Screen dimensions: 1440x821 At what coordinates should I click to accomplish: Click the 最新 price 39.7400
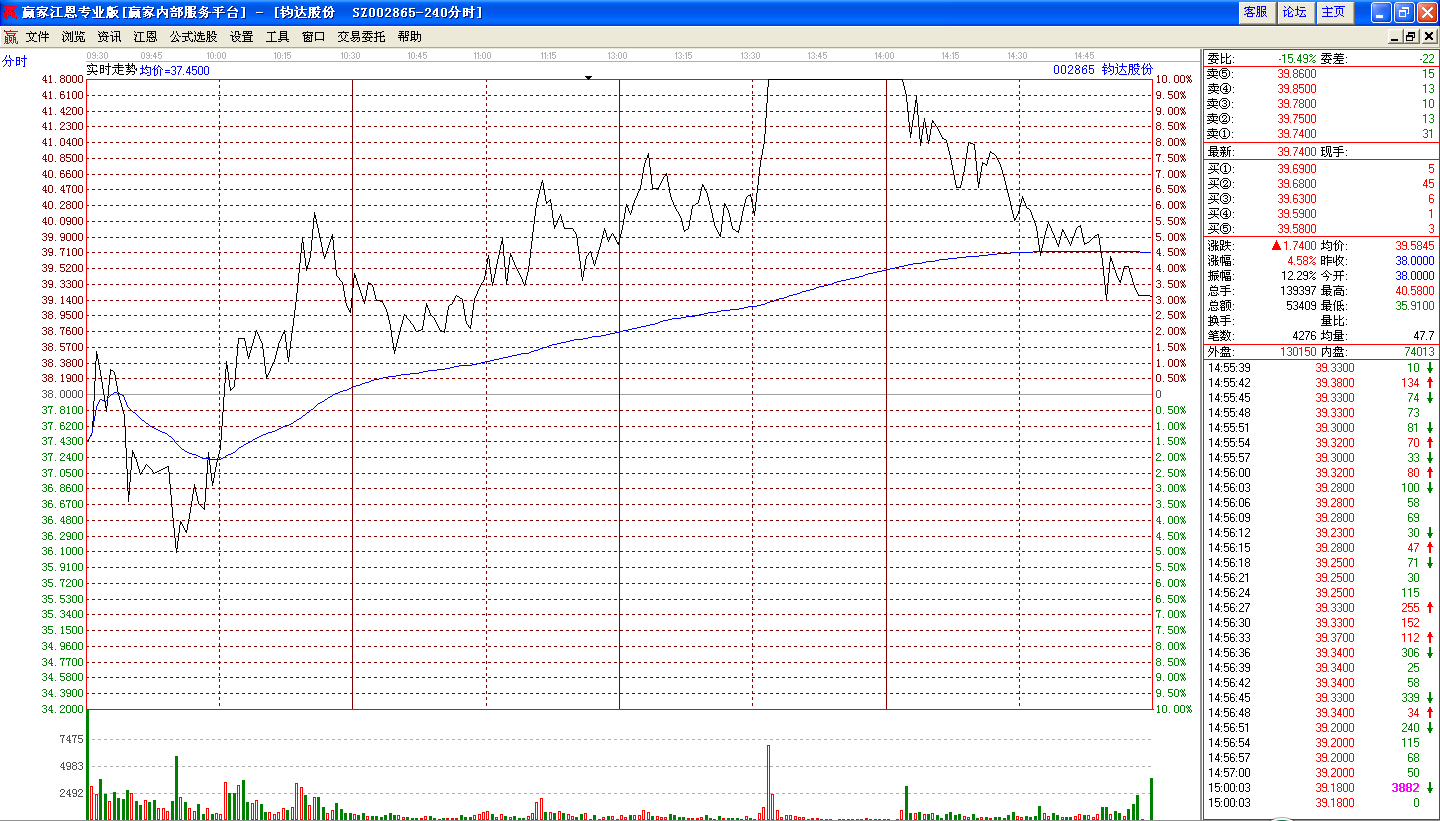pyautogui.click(x=1297, y=152)
